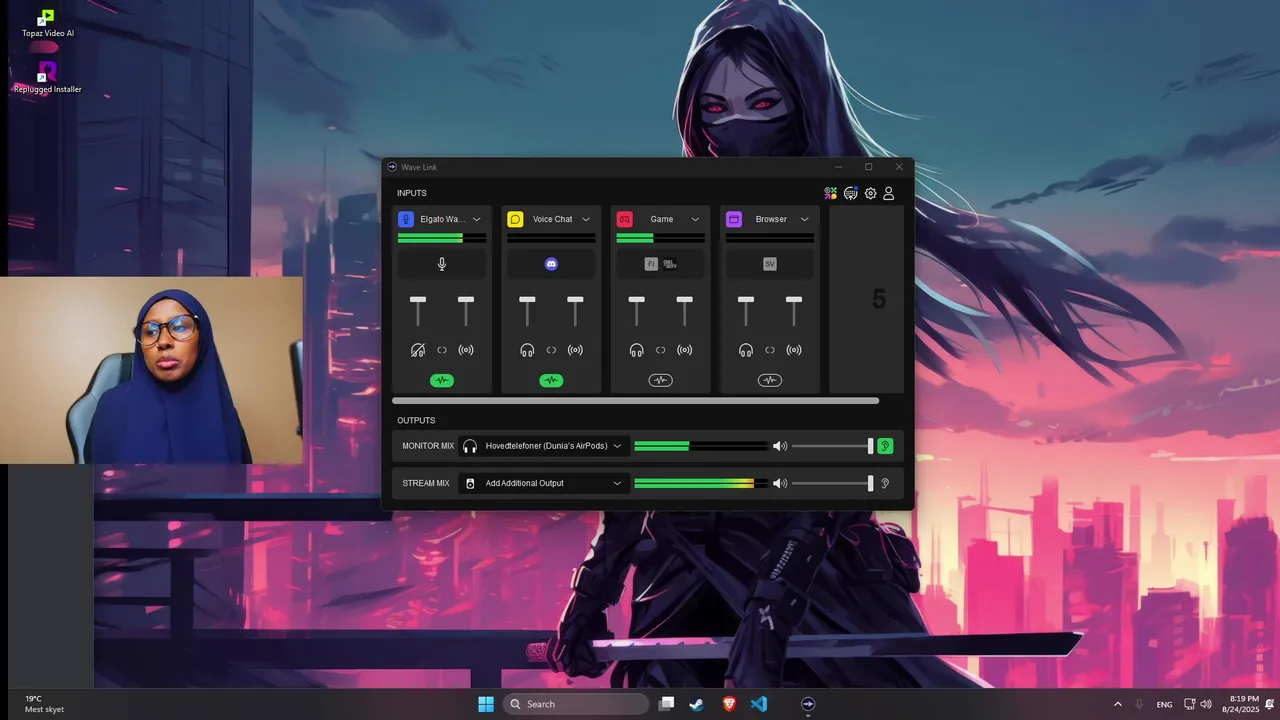
Task: Click the Elgato Wave monitor volume fader
Action: pos(418,300)
